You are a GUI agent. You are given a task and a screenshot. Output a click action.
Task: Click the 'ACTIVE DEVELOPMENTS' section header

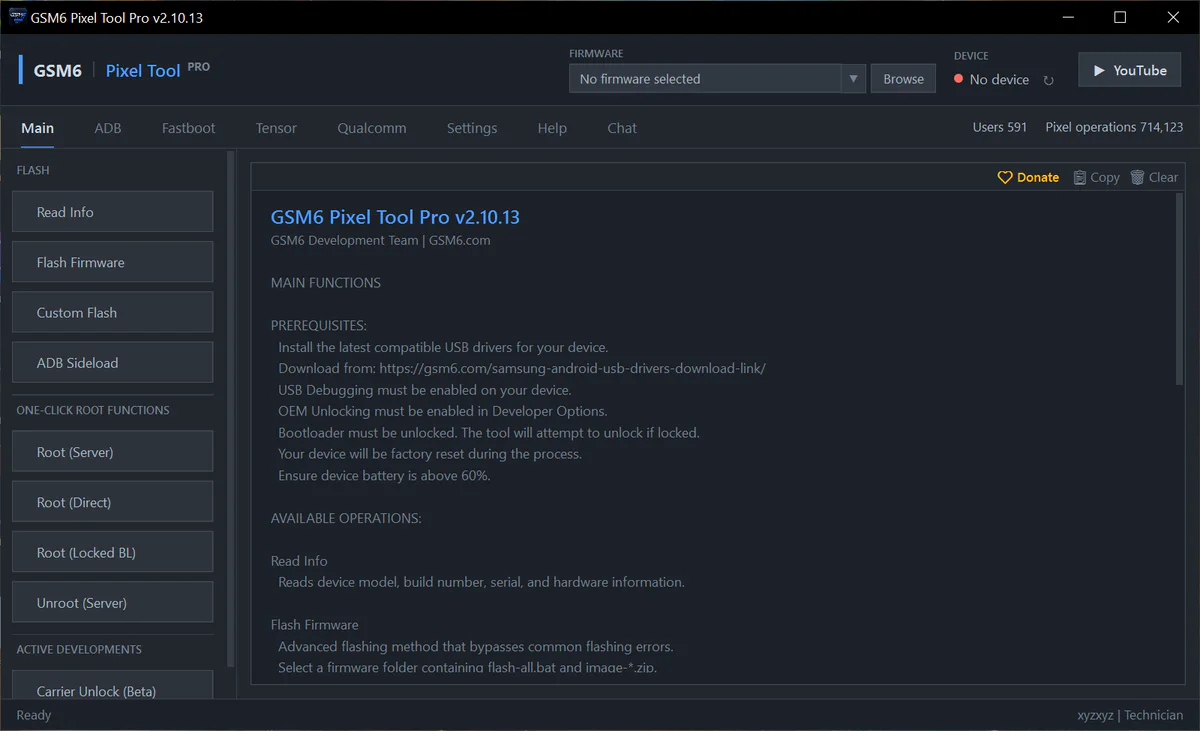tap(79, 649)
